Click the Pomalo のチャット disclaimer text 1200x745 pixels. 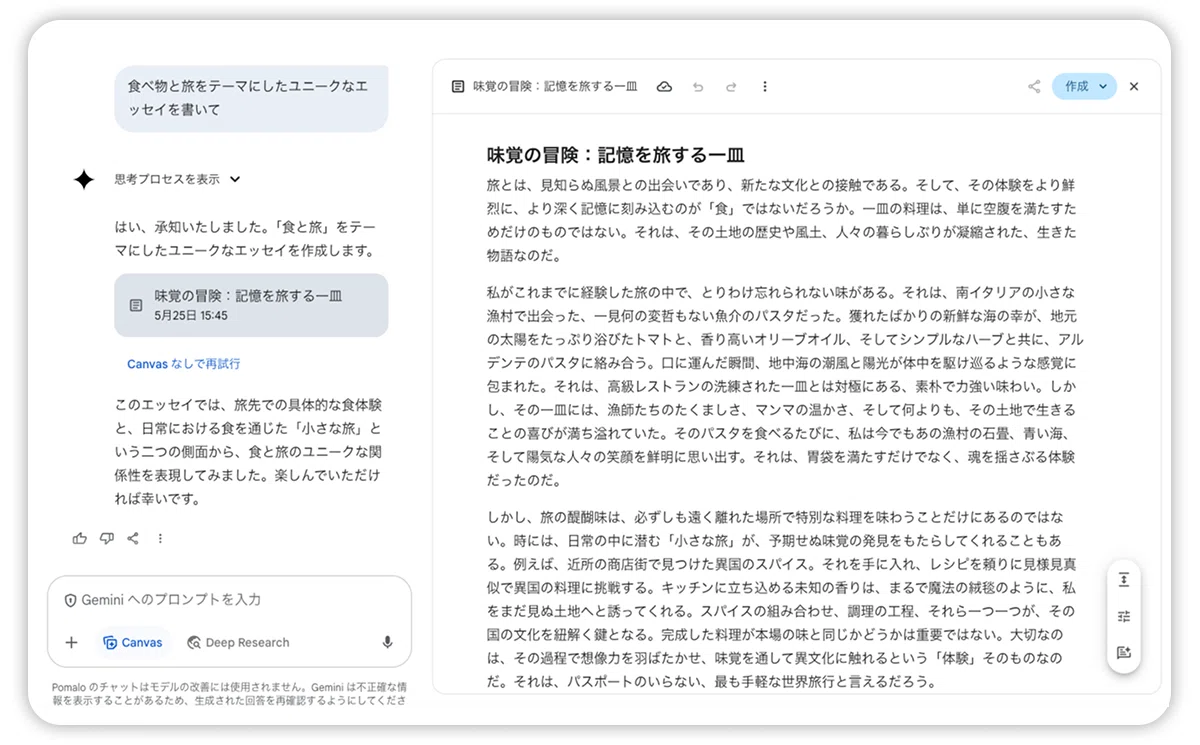[229, 694]
